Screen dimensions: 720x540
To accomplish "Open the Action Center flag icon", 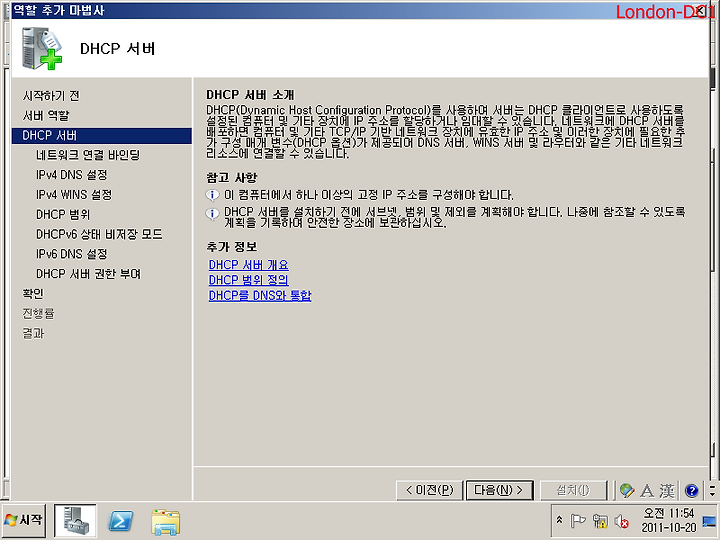I will pos(578,521).
